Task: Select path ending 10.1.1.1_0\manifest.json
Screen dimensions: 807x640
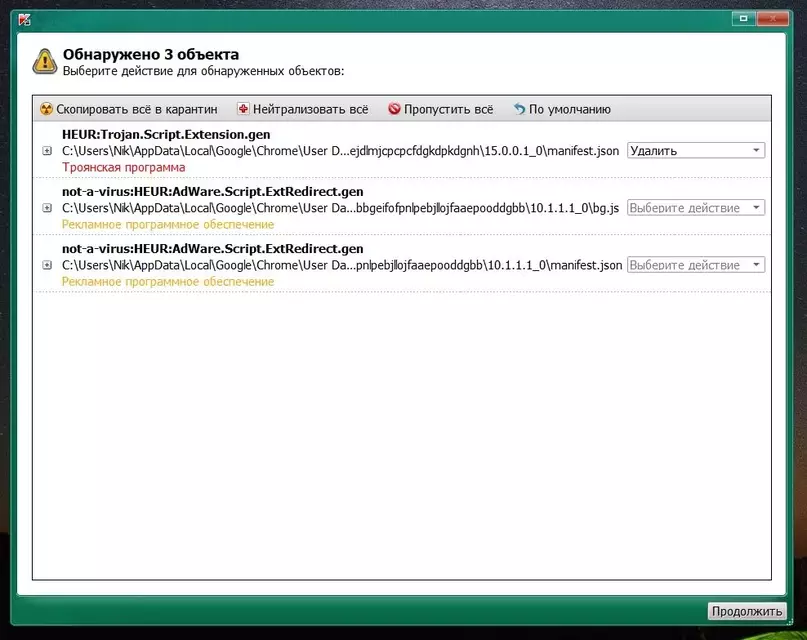Action: [x=342, y=265]
